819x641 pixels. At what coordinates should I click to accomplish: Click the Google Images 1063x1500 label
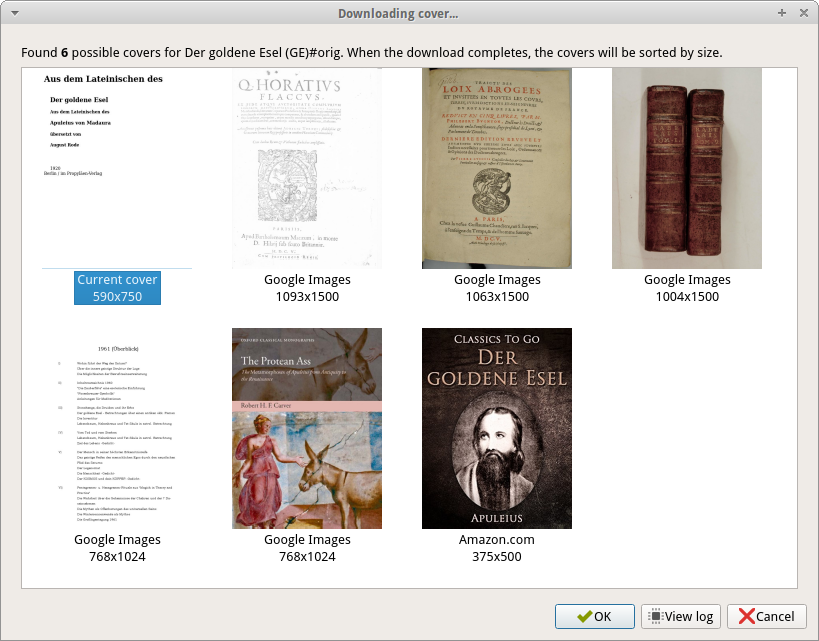(x=497, y=288)
